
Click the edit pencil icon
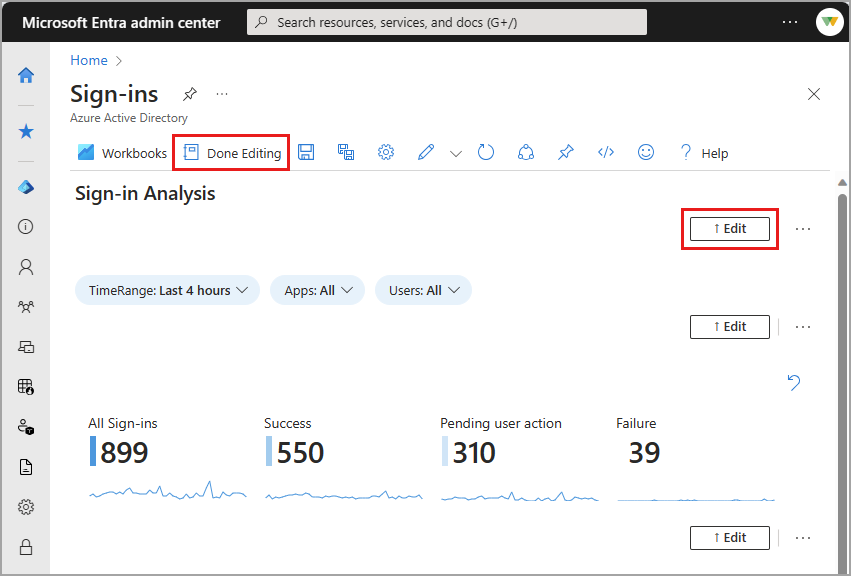425,152
